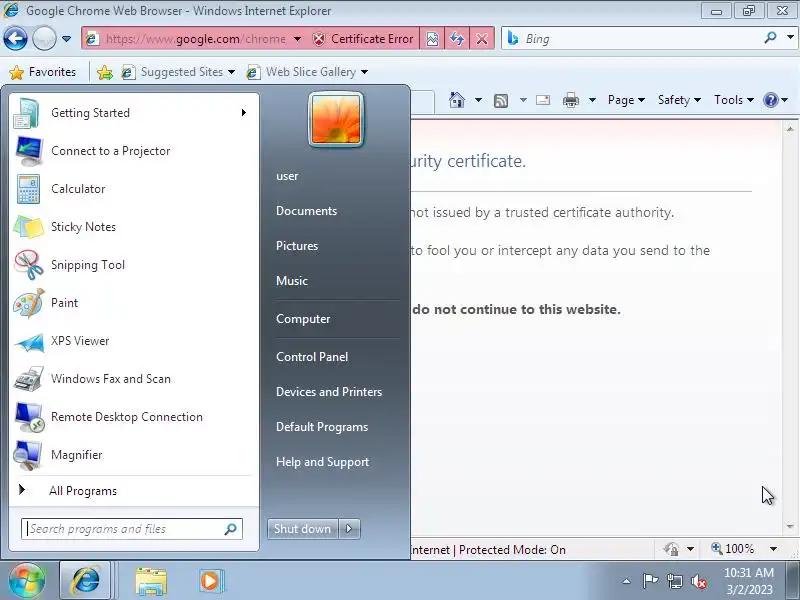Open Windows Media Player from taskbar
800x600 pixels.
point(210,581)
